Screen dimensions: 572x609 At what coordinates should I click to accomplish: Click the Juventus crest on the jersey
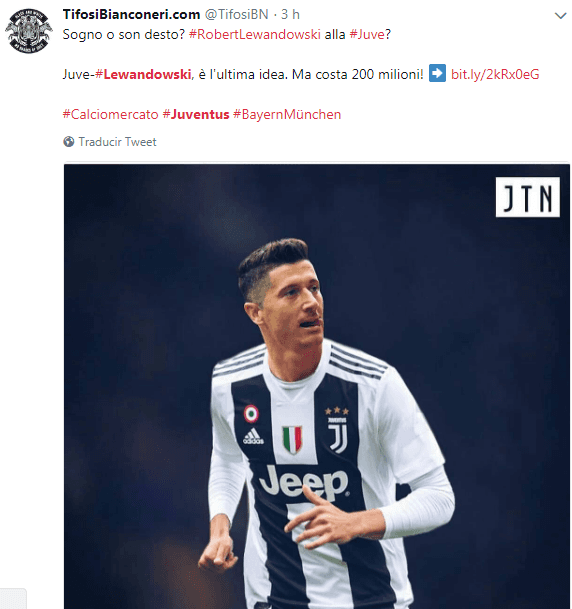pyautogui.click(x=337, y=430)
